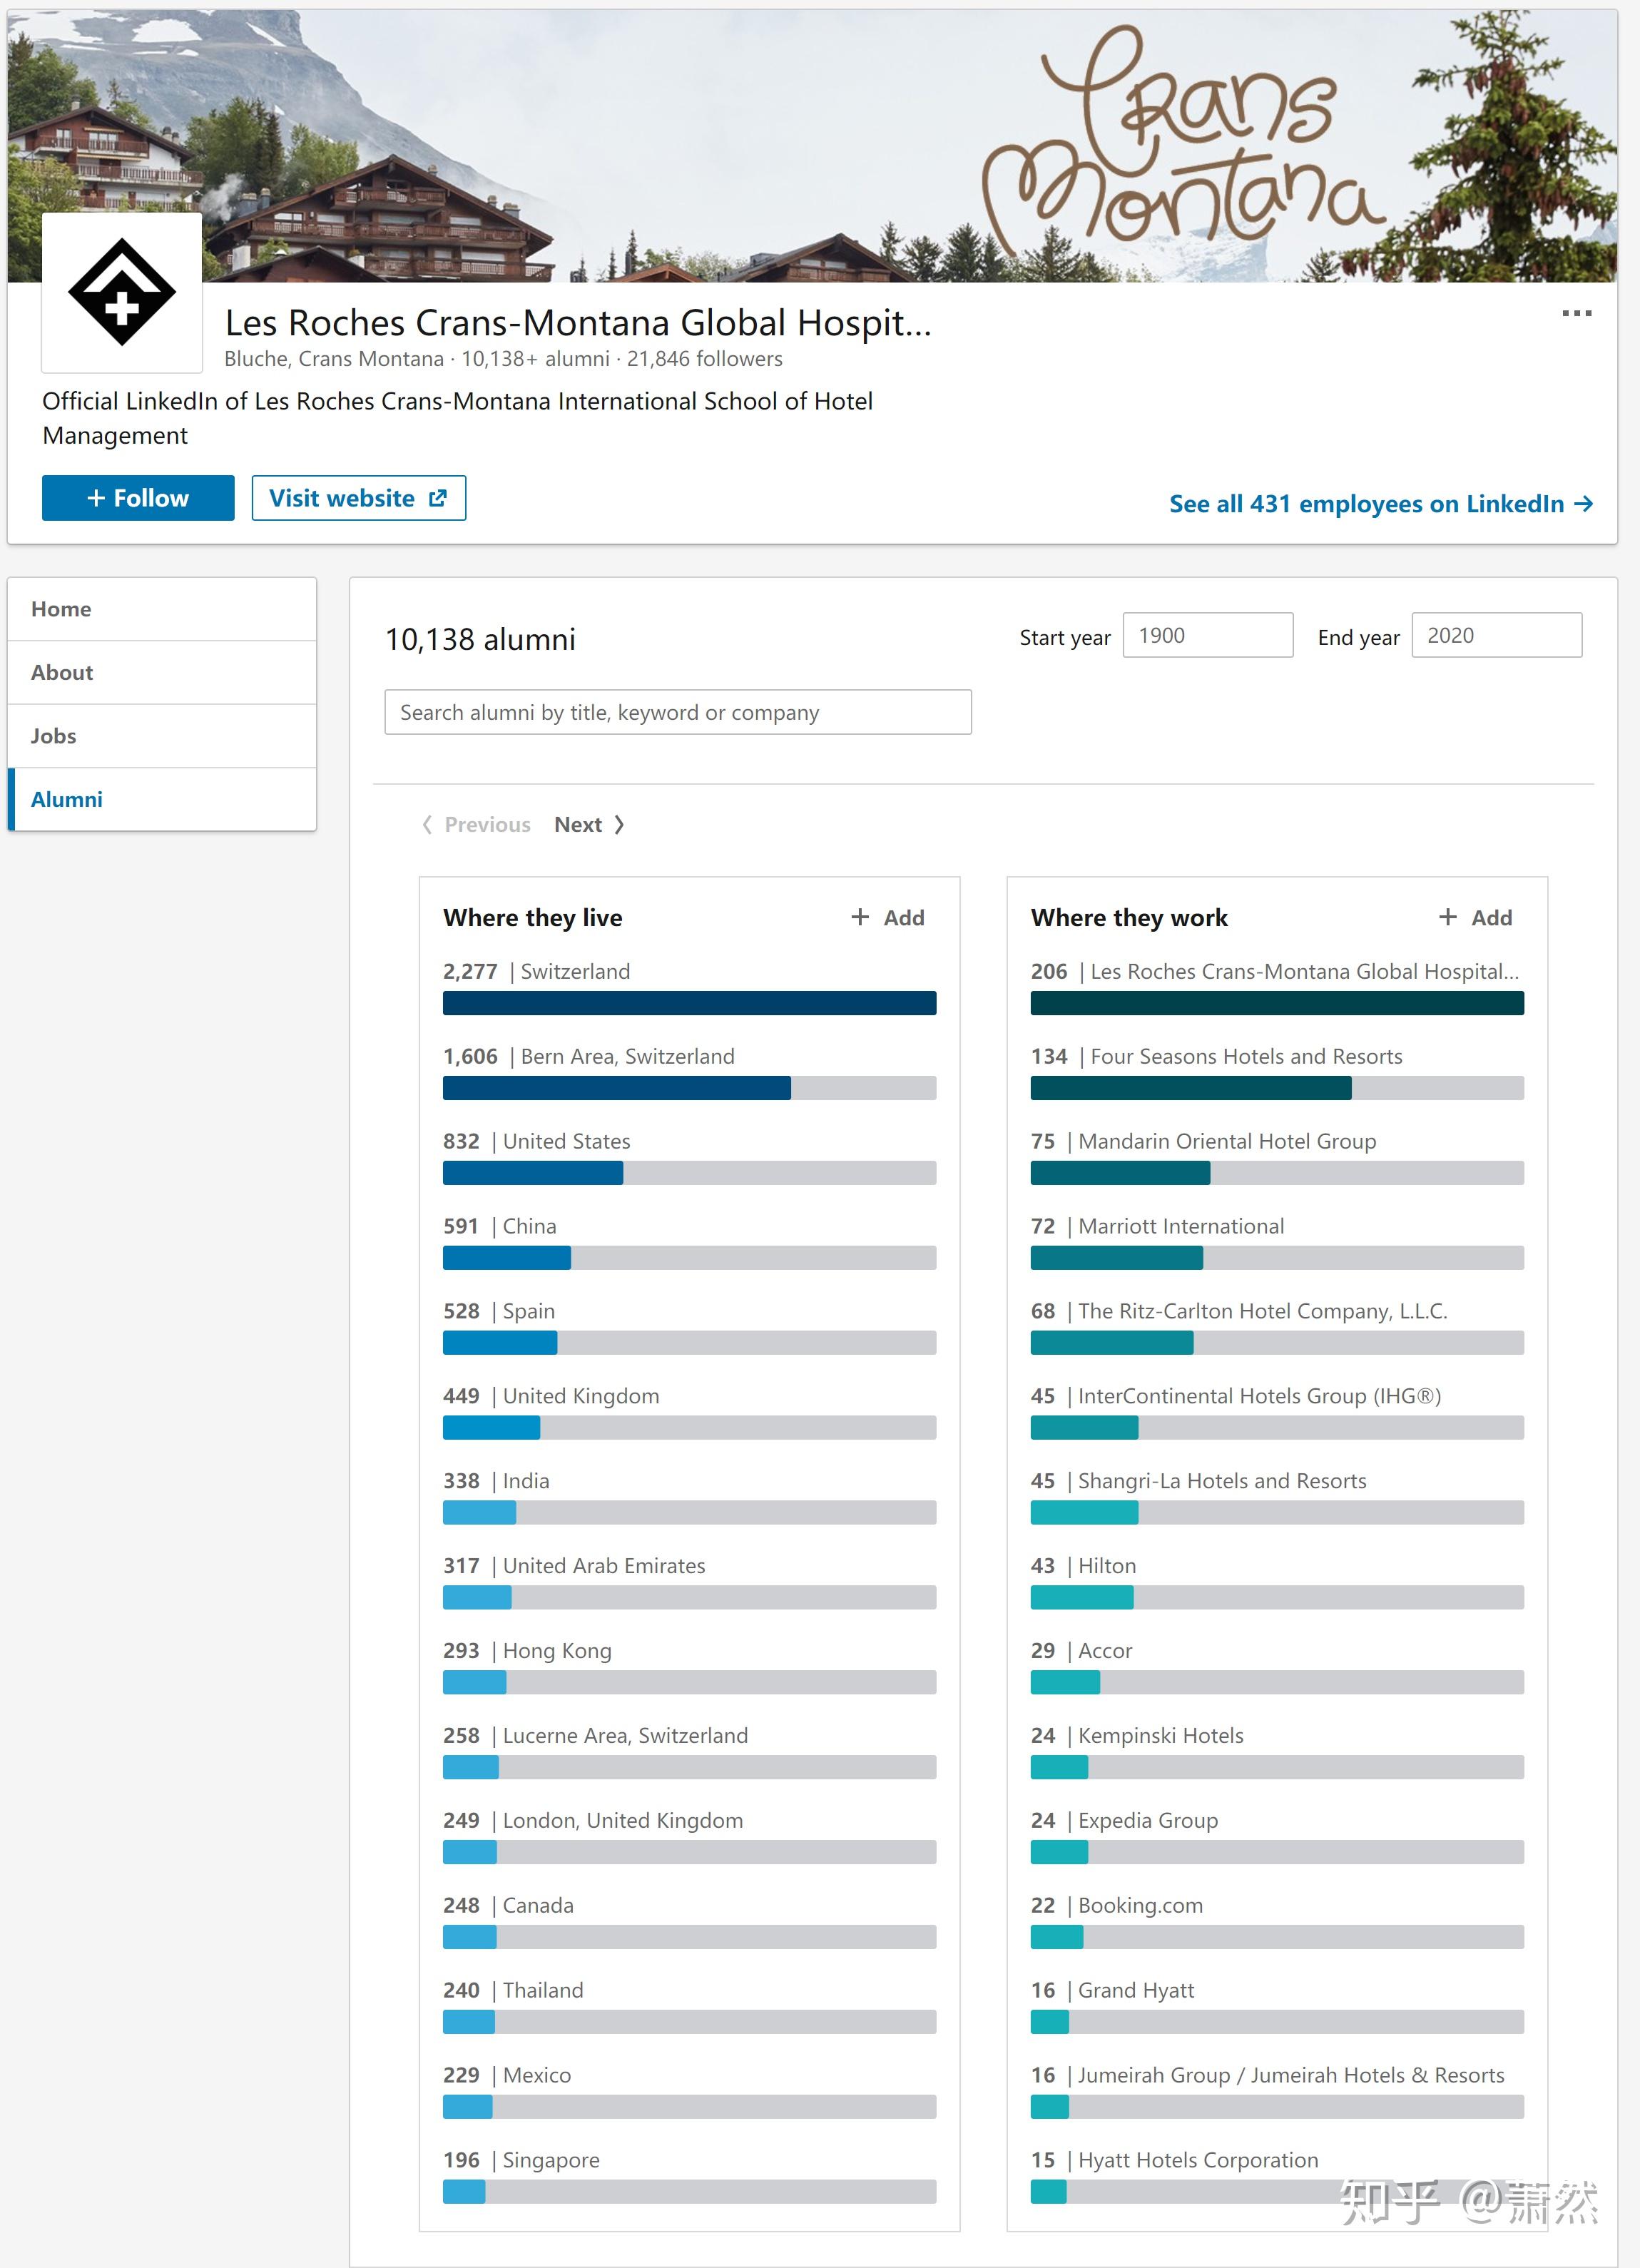
Task: Click the End year input field
Action: [1497, 635]
